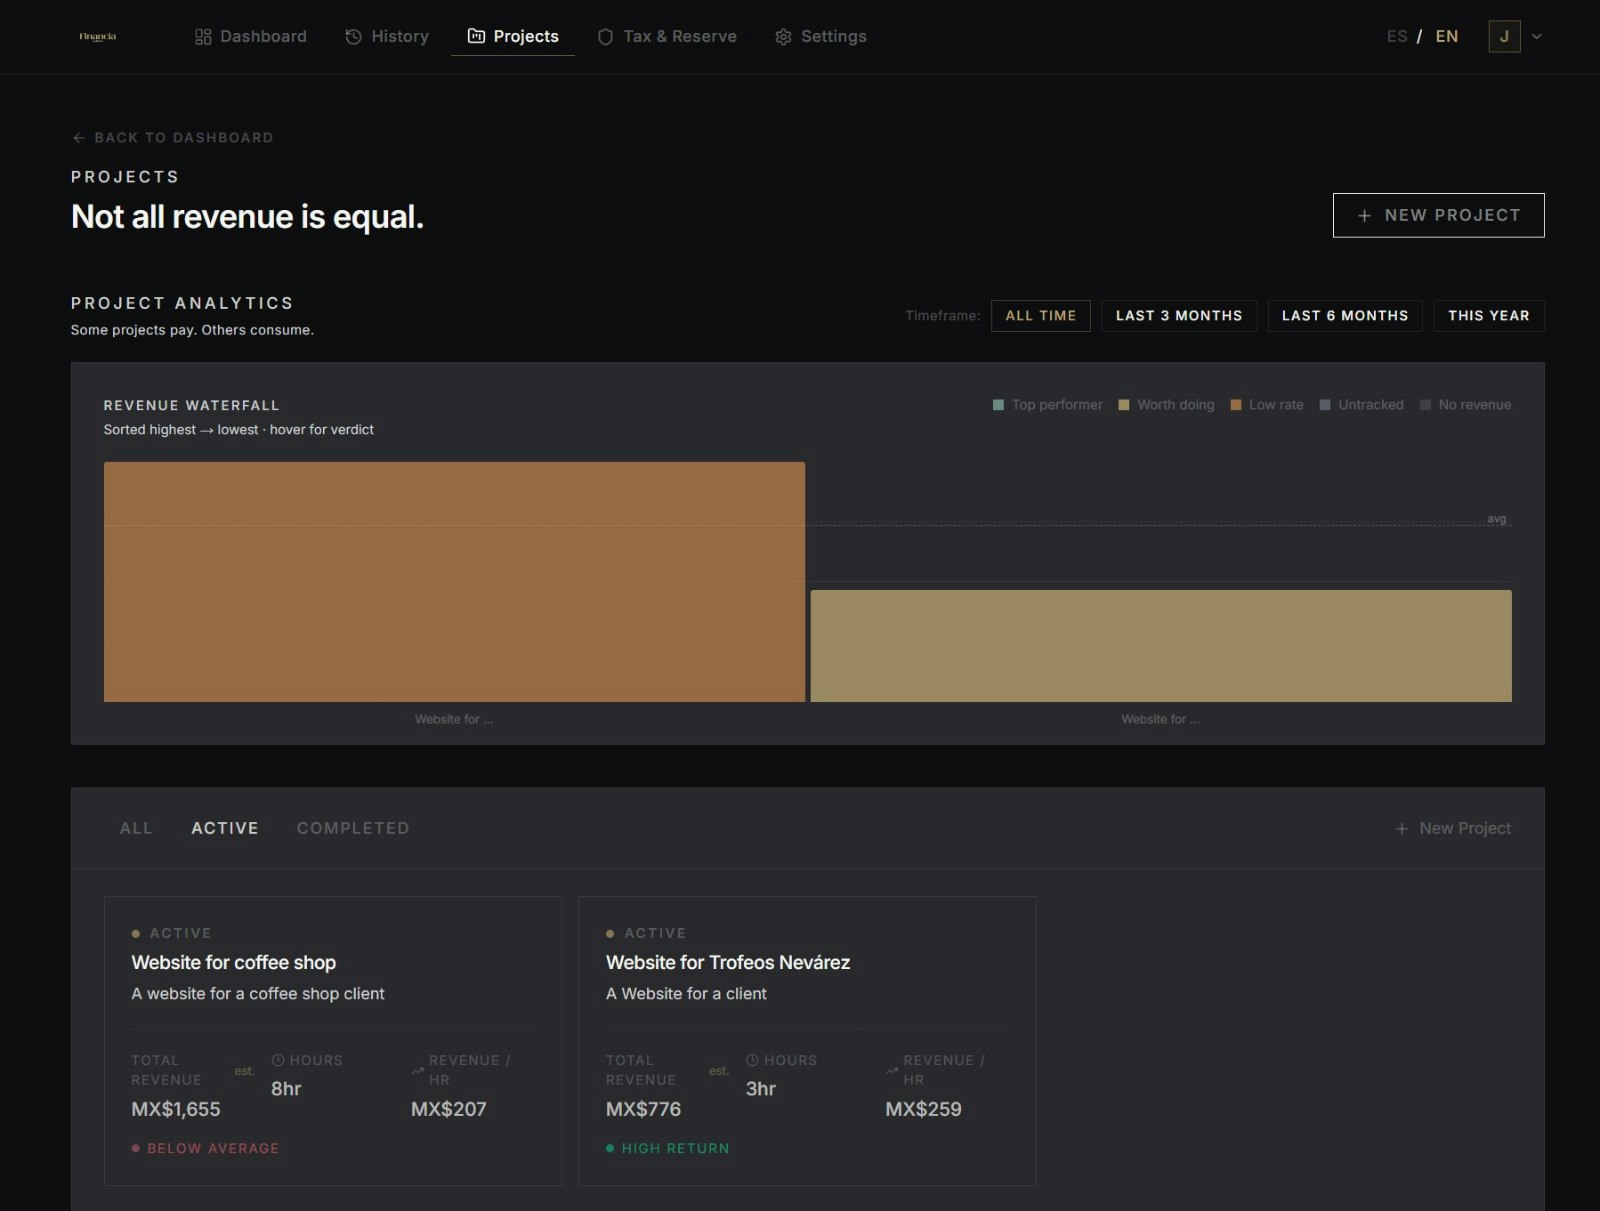The width and height of the screenshot is (1600, 1211).
Task: Select the ALL TIME timeframe option
Action: [1040, 315]
